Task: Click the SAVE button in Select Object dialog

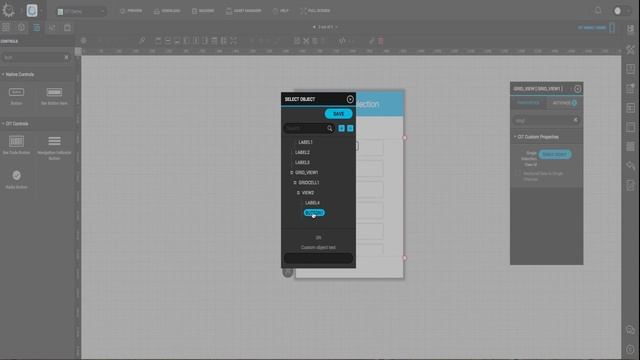Action: pyautogui.click(x=338, y=114)
